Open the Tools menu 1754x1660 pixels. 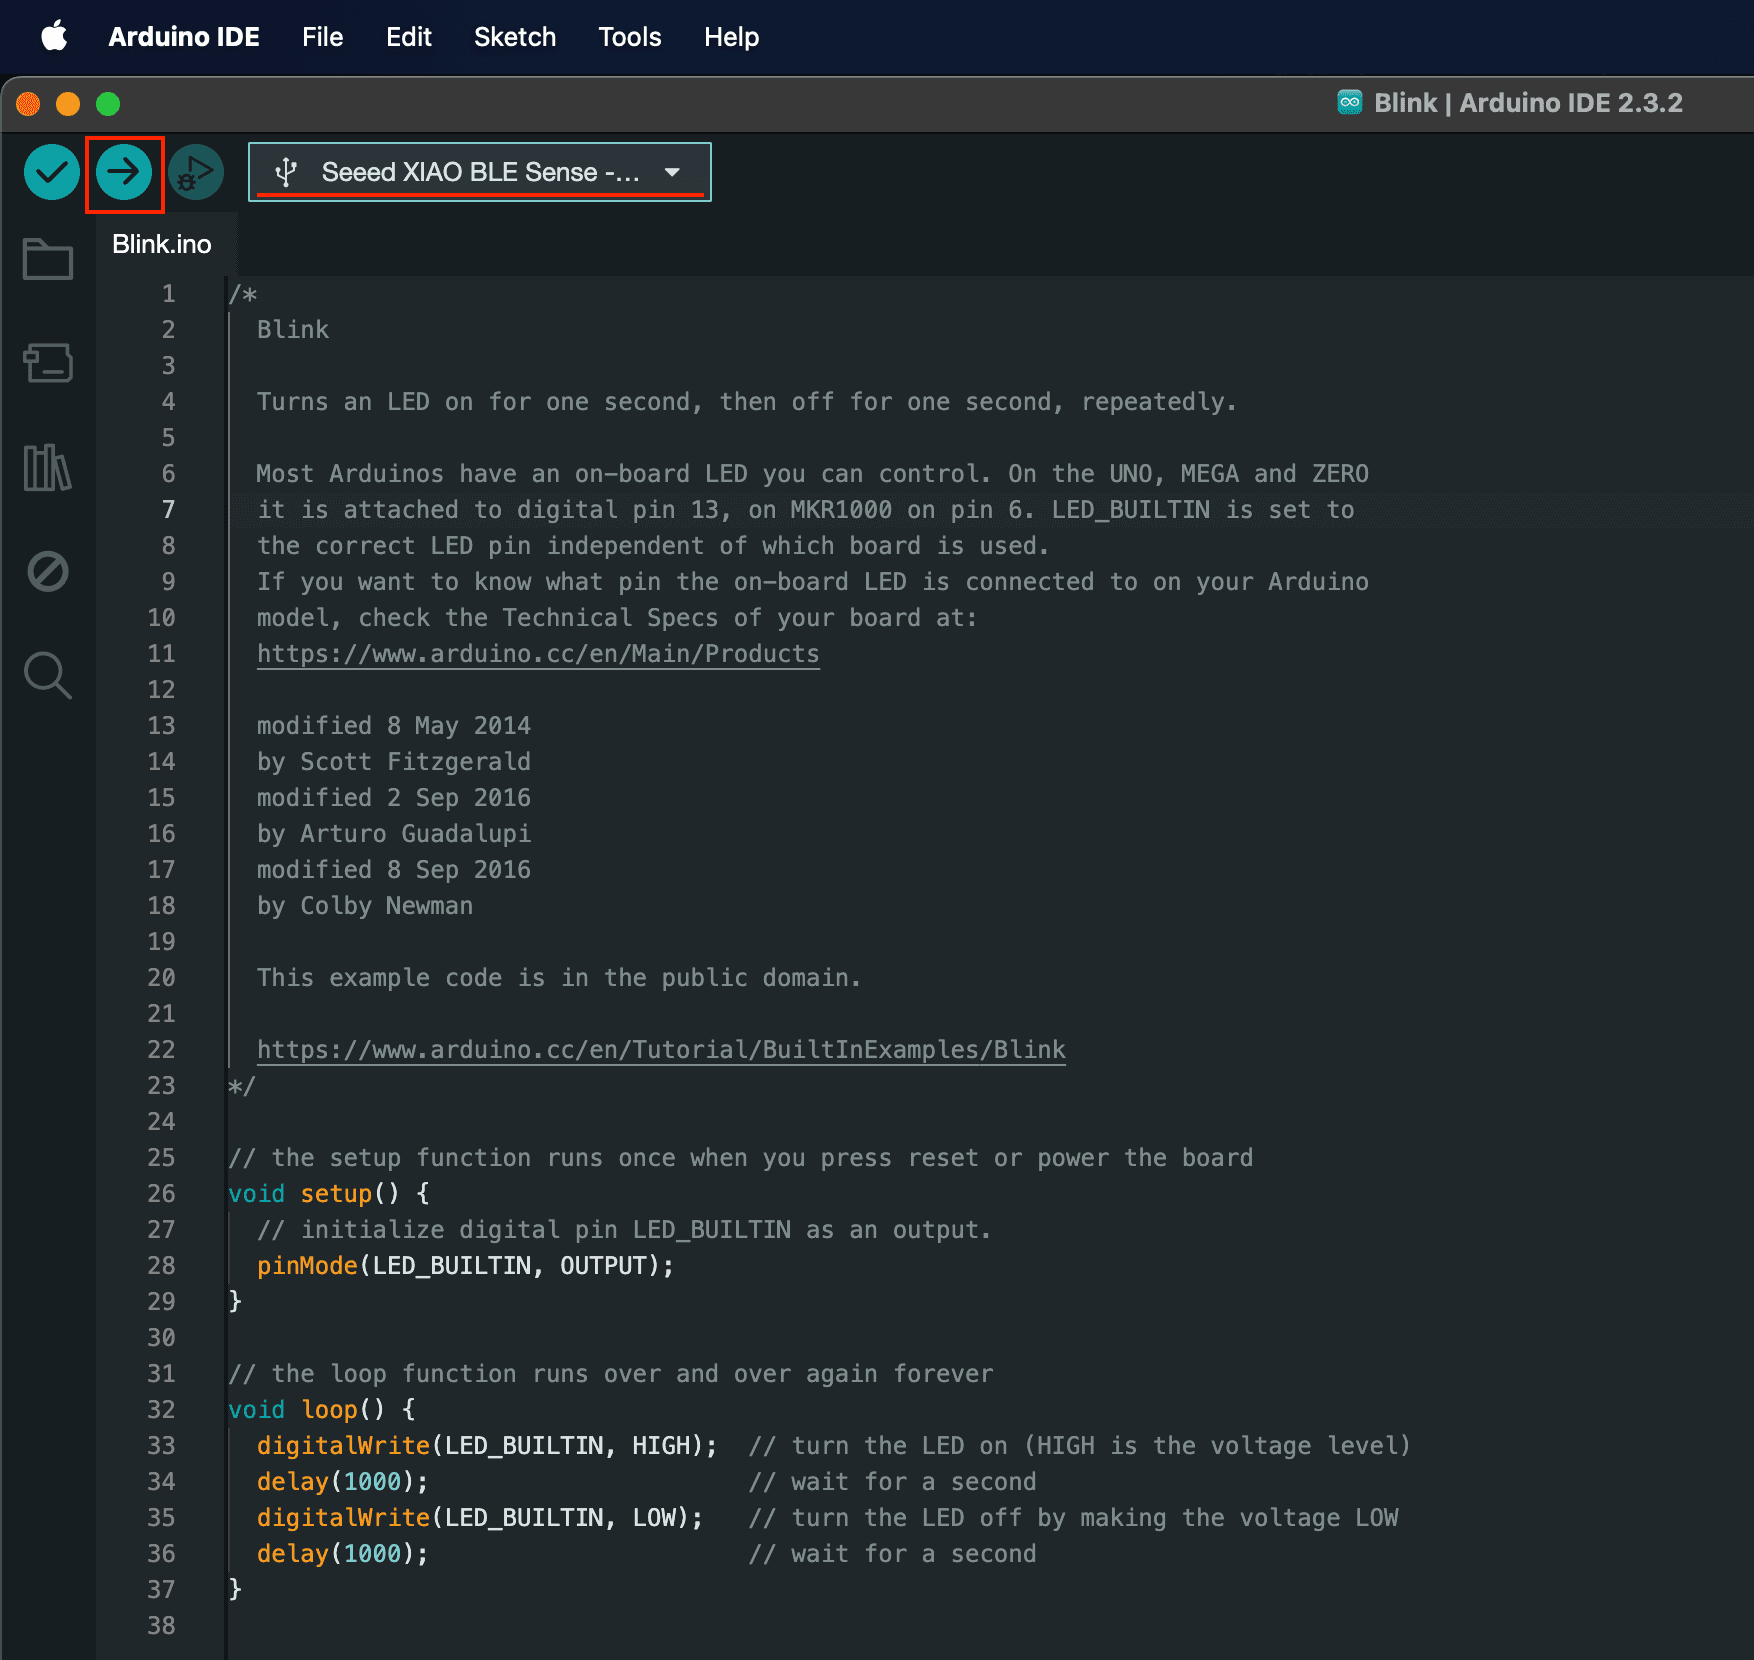pyautogui.click(x=630, y=37)
